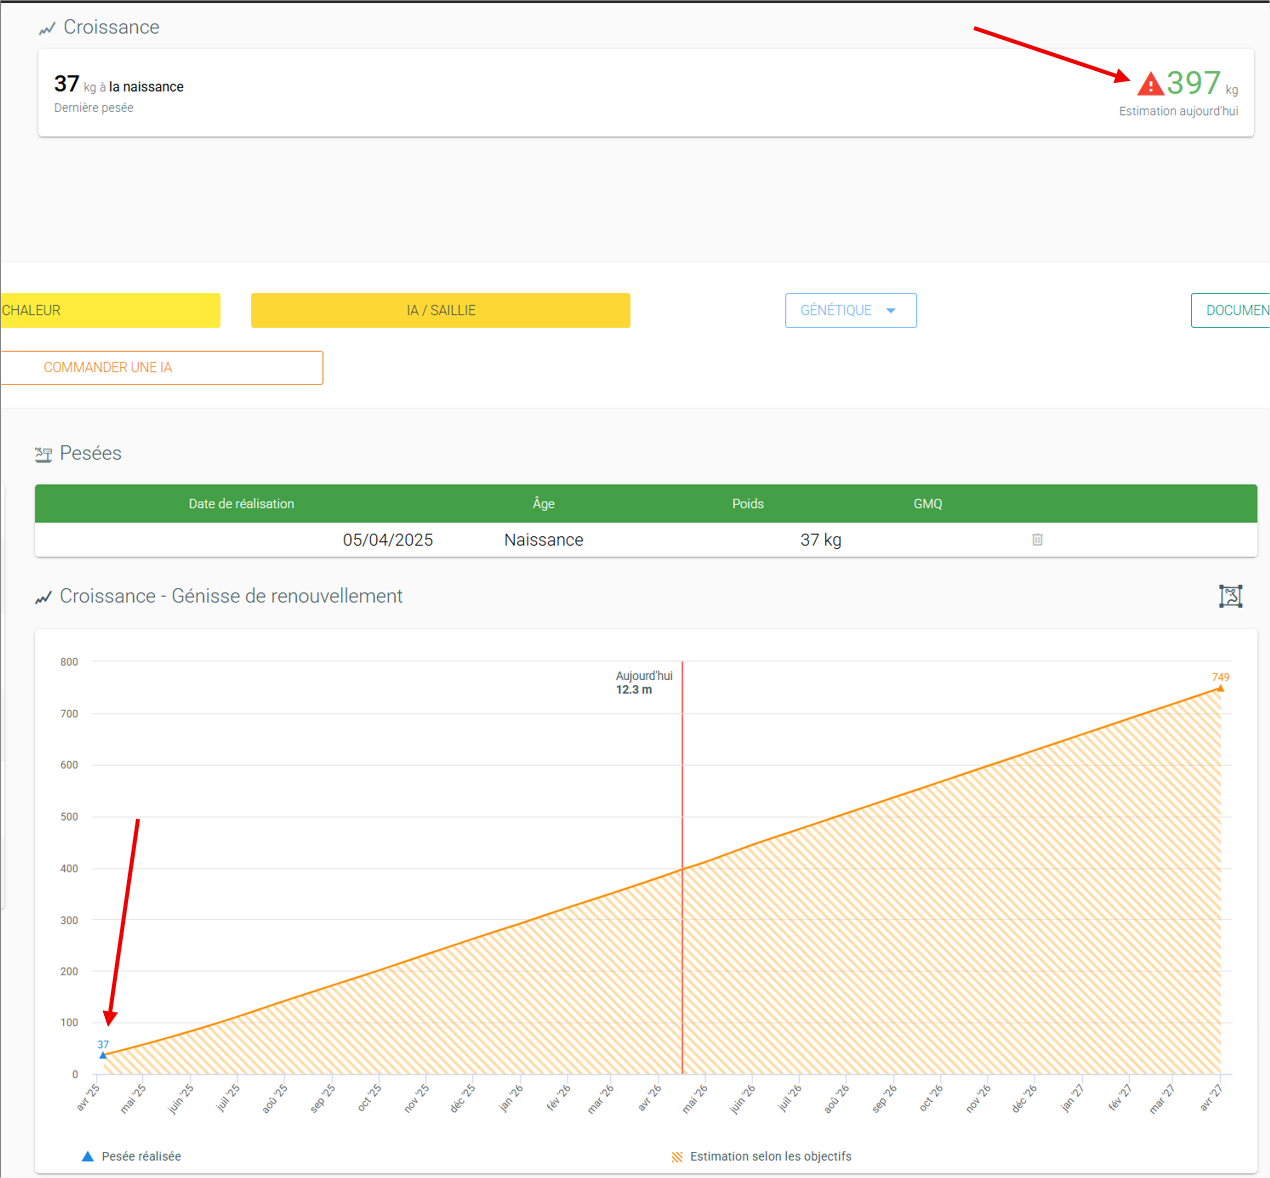
Task: Click the Naissance age cell
Action: (x=544, y=540)
